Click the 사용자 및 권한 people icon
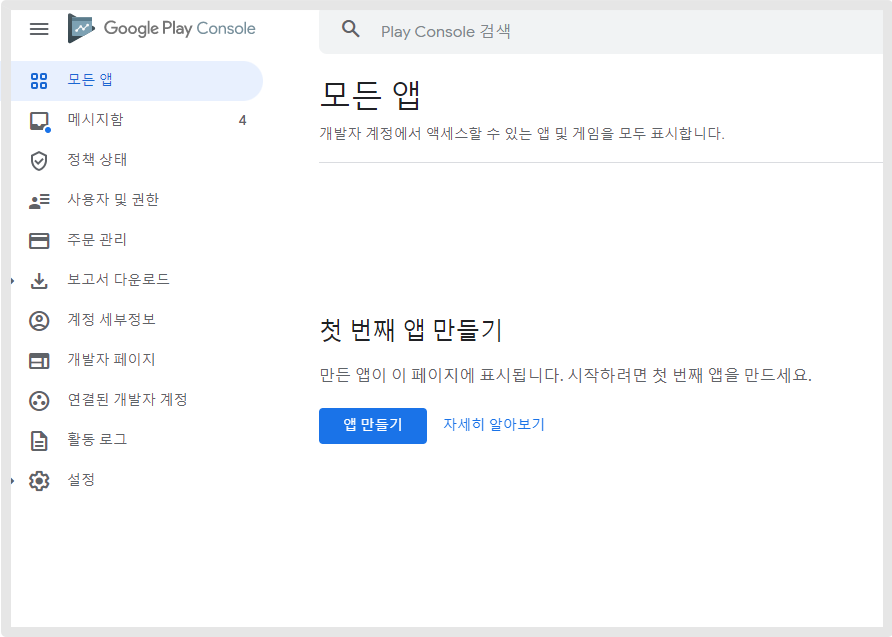The width and height of the screenshot is (892, 637). click(x=39, y=200)
